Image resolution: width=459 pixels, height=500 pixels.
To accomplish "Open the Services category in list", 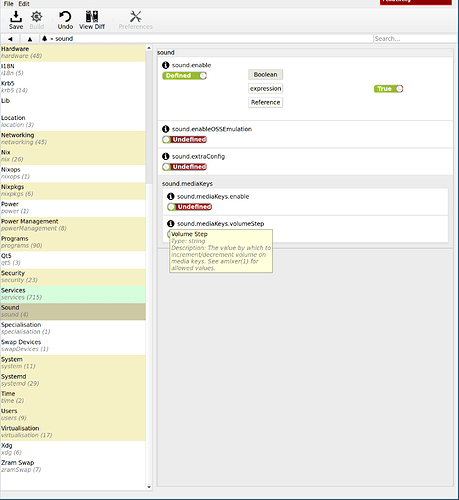I will [73, 294].
